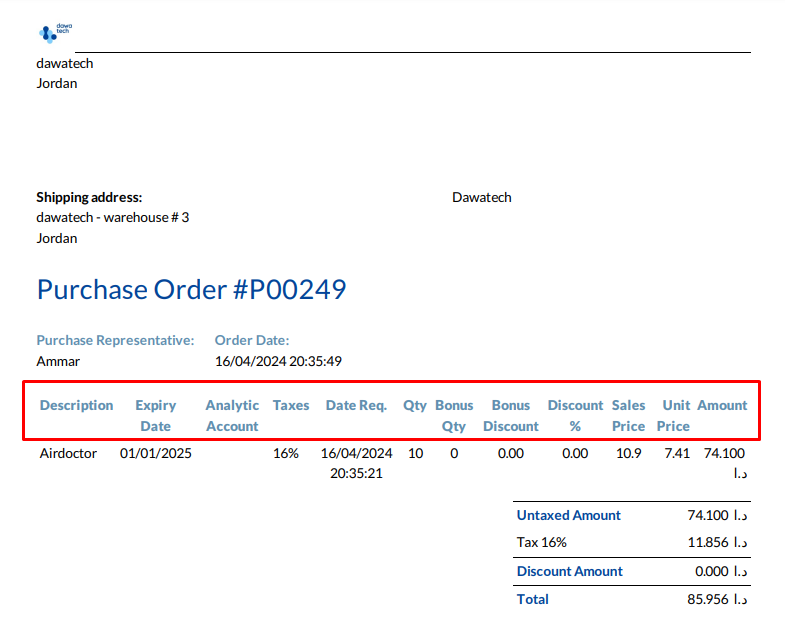Screen dimensions: 785x641
Task: Click sales price value '10.9'
Action: [x=629, y=453]
